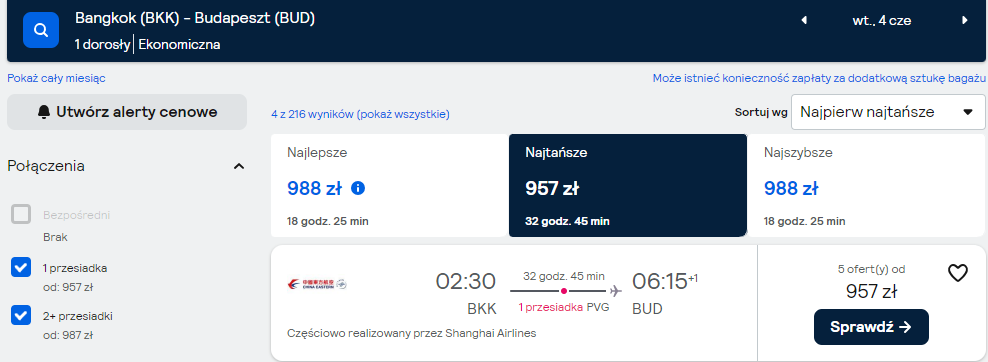
Task: Click the pokaż wszystkie results link
Action: 403,115
